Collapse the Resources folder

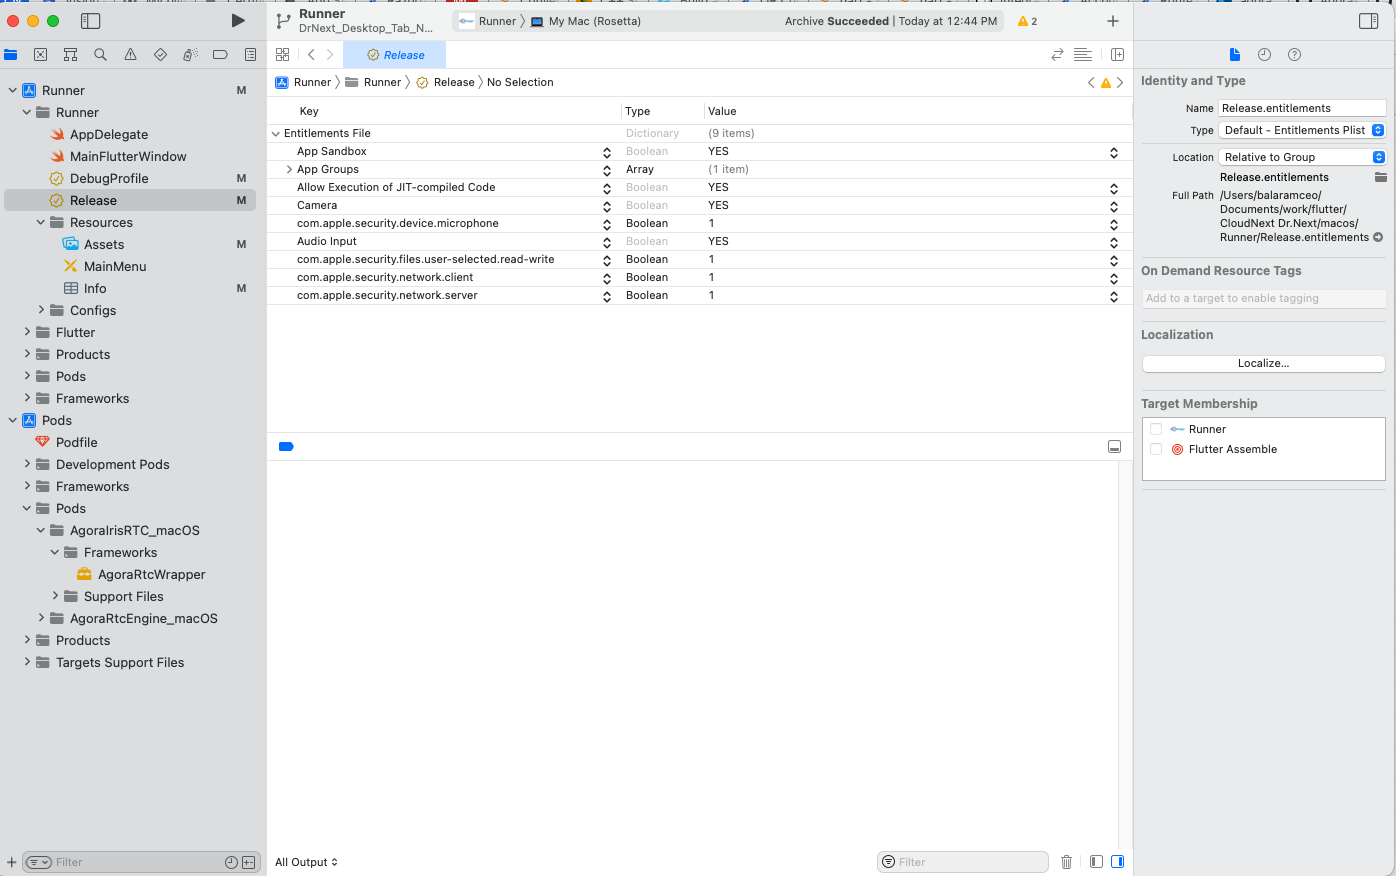(40, 222)
